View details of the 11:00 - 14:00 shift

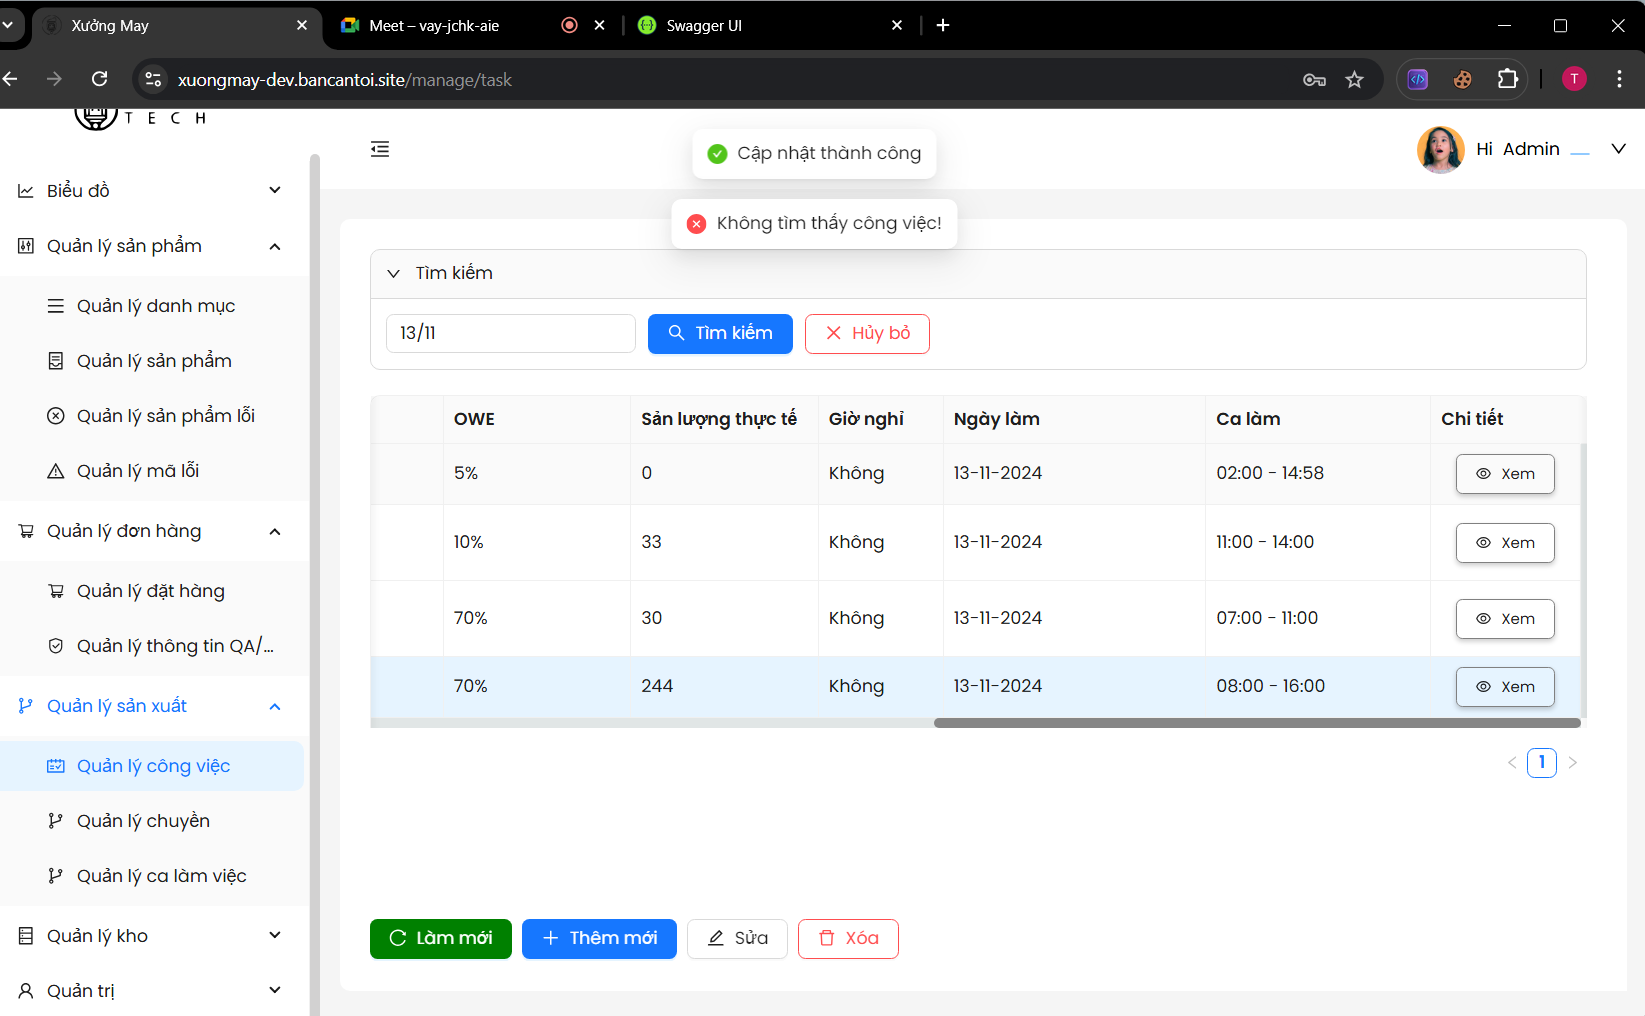tap(1504, 543)
